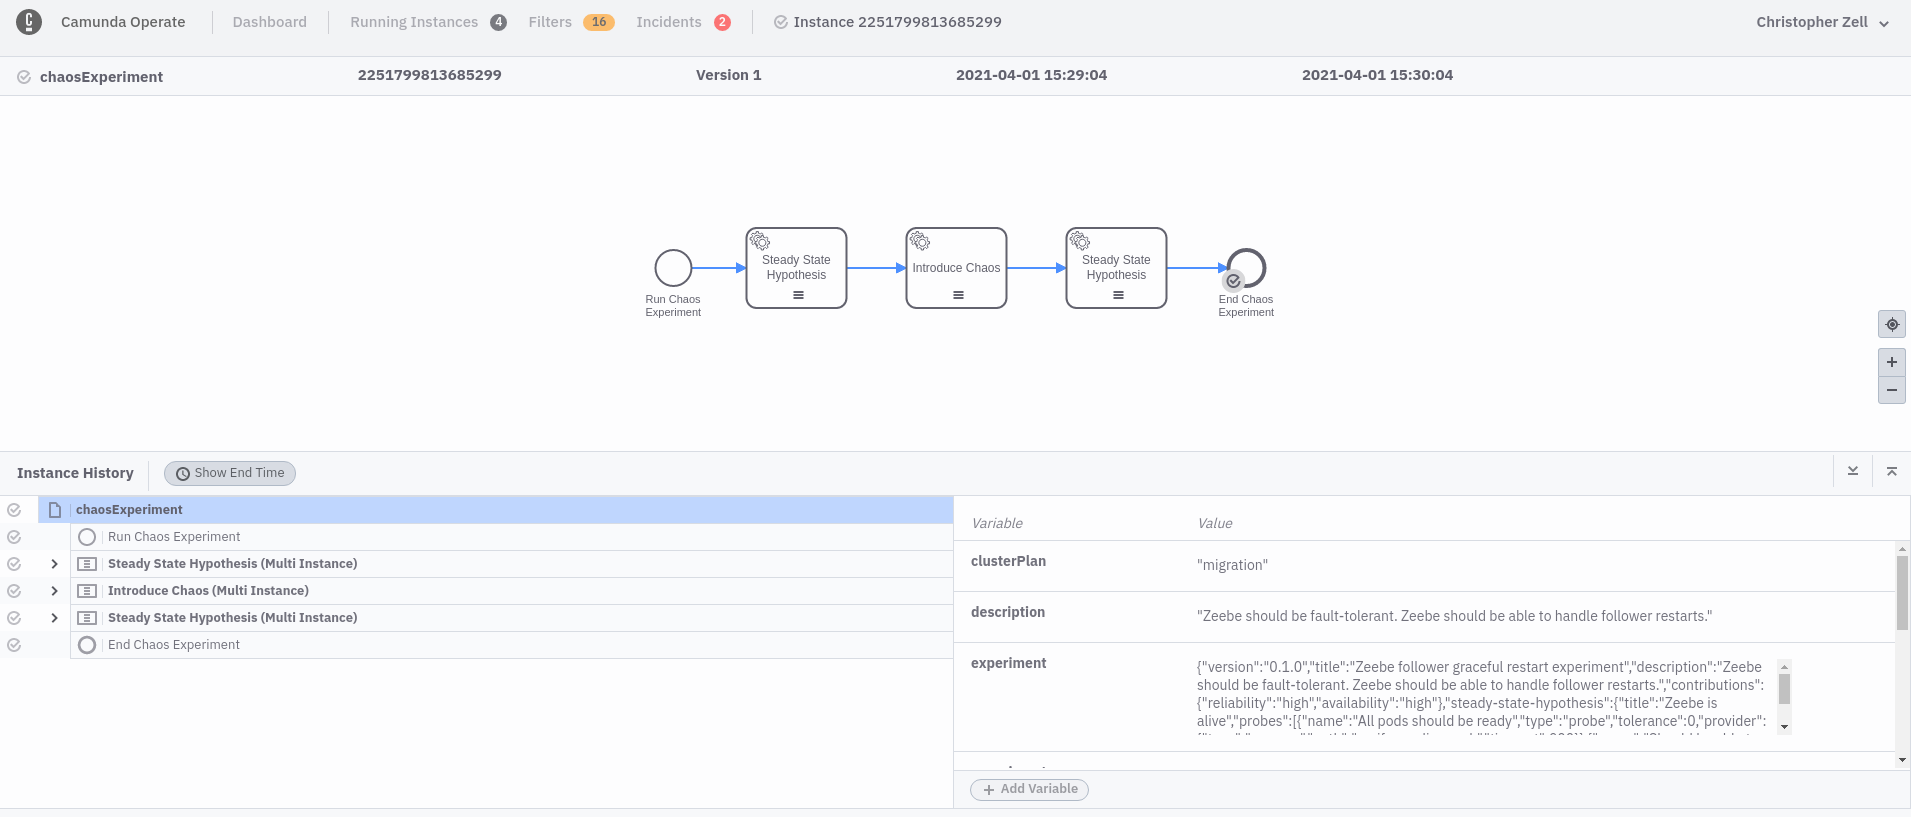Image resolution: width=1911 pixels, height=817 pixels.
Task: Select Introduce Chaos (Multi Instance) row
Action: [511, 591]
